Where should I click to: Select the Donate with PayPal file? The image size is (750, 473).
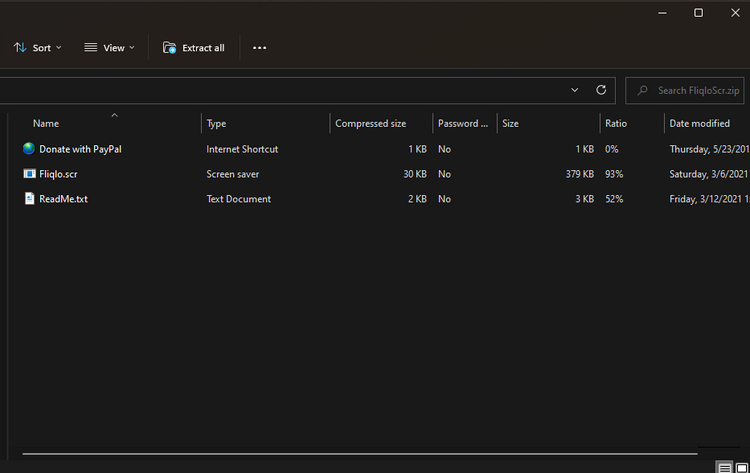(80, 149)
